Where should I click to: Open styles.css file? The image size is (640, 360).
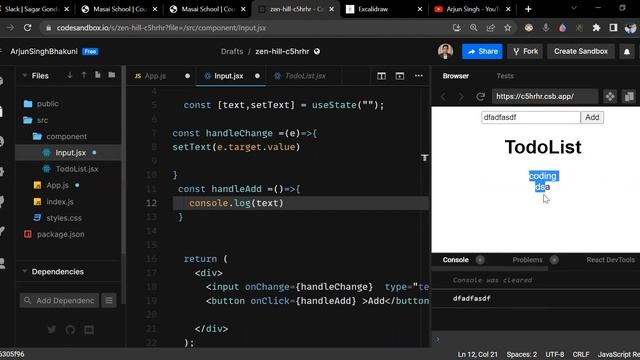pyautogui.click(x=64, y=218)
